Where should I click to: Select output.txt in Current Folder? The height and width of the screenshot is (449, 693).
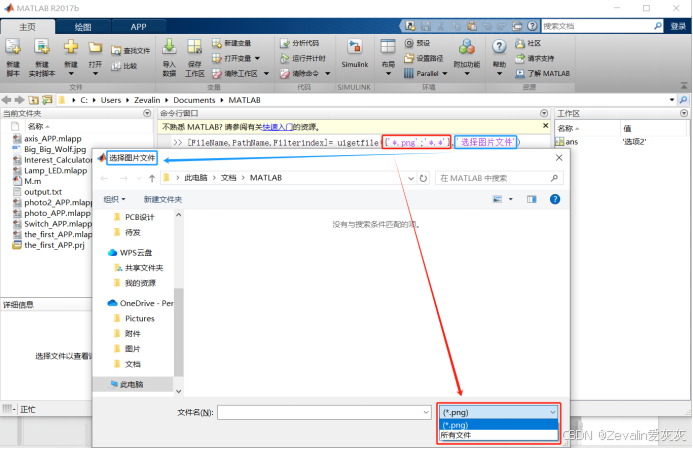pyautogui.click(x=43, y=192)
